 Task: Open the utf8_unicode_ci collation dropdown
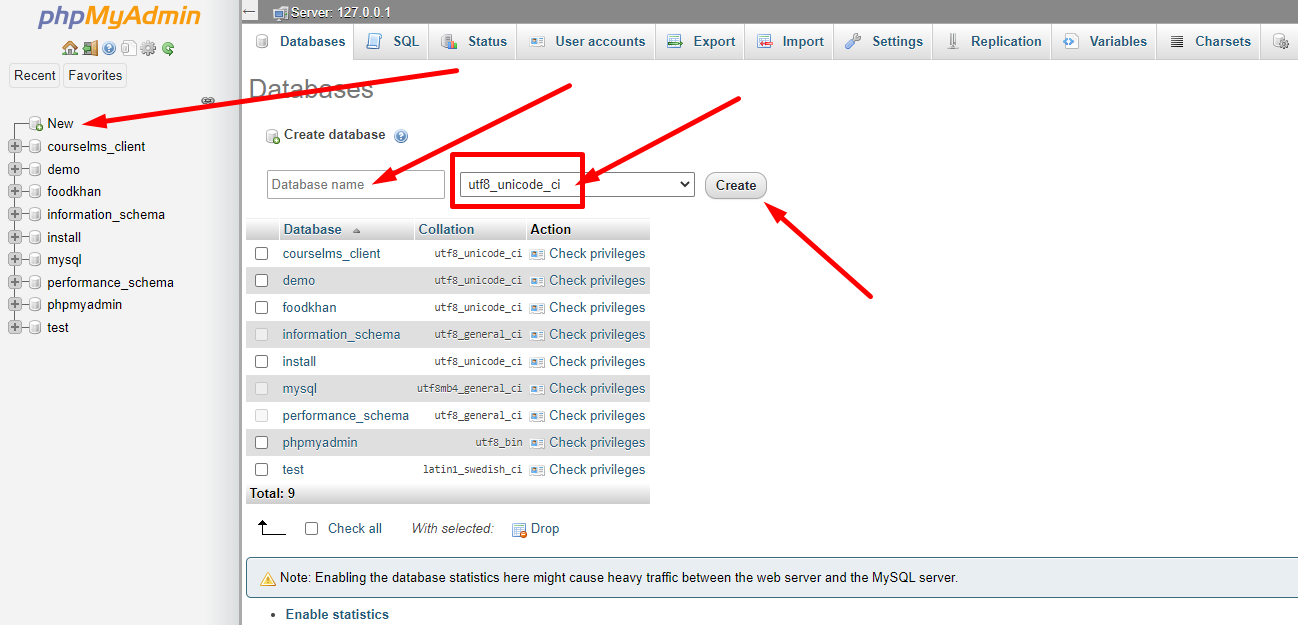tap(576, 184)
